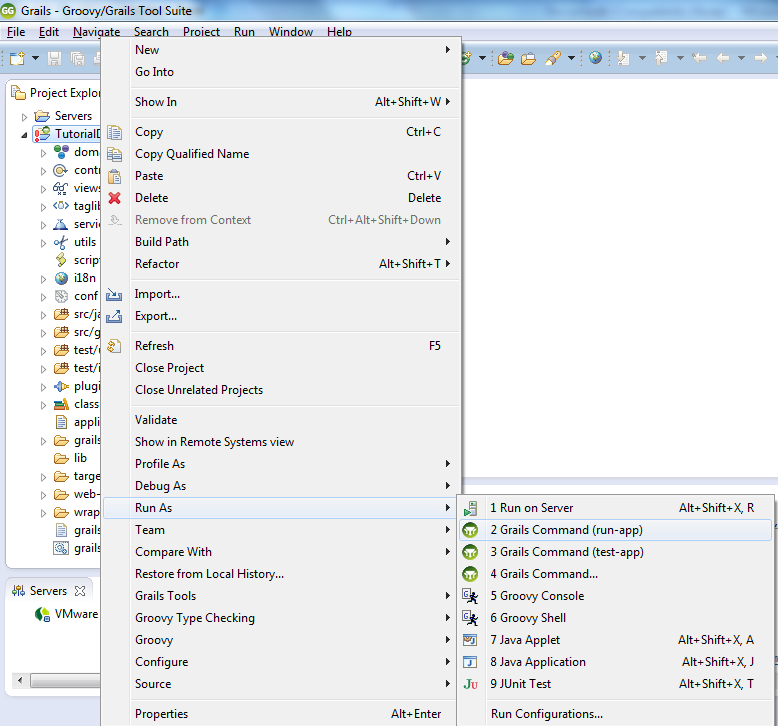
Task: Click the Import icon in context menu
Action: (114, 294)
